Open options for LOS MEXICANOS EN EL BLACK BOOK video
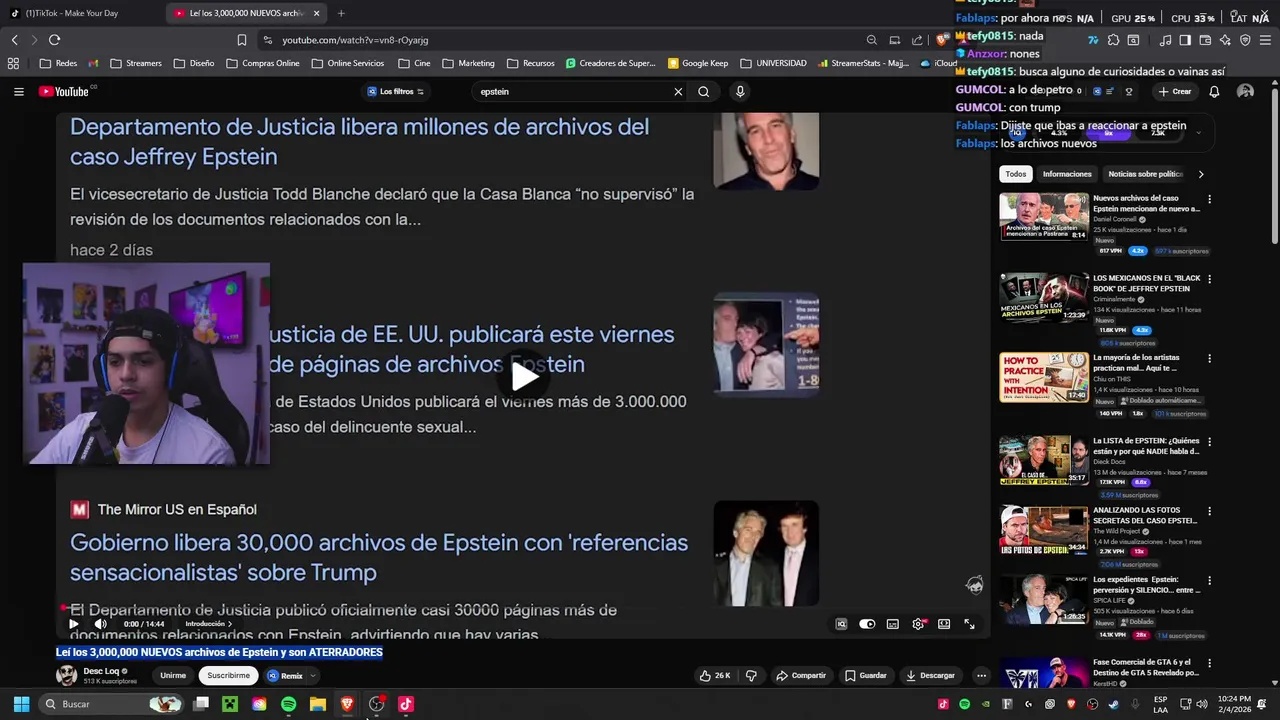Image resolution: width=1280 pixels, height=720 pixels. [1209, 279]
